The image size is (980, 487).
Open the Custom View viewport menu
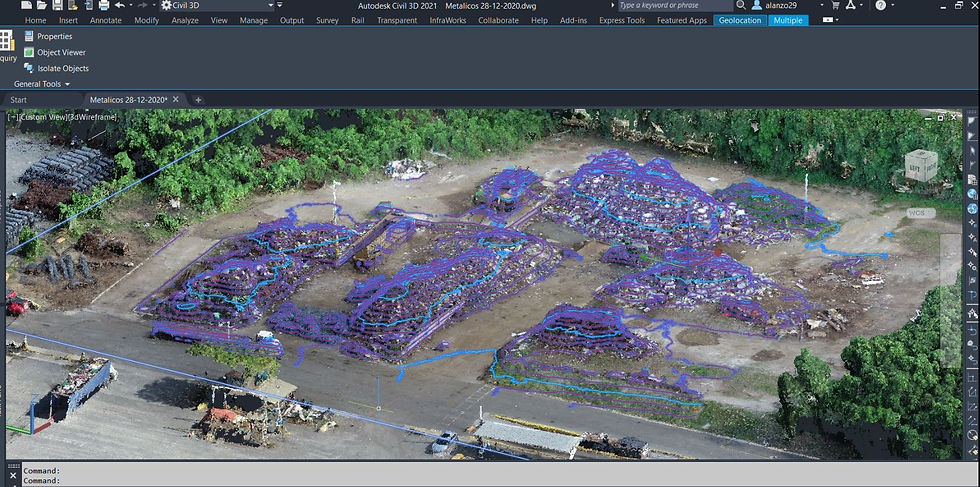(x=42, y=117)
